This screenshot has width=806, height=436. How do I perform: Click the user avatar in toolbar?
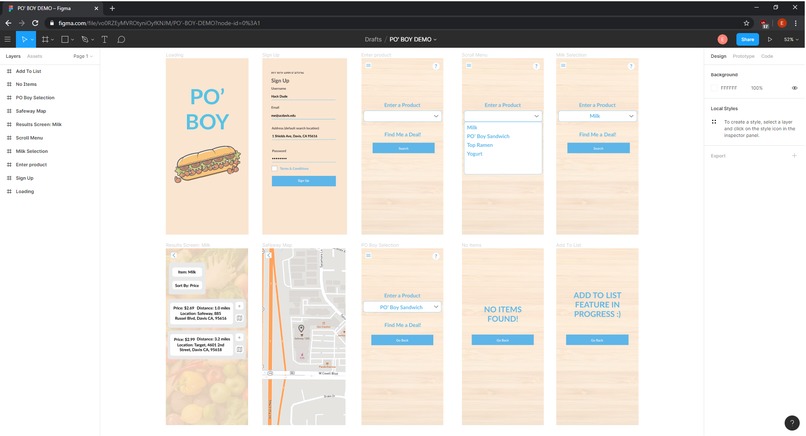(723, 39)
